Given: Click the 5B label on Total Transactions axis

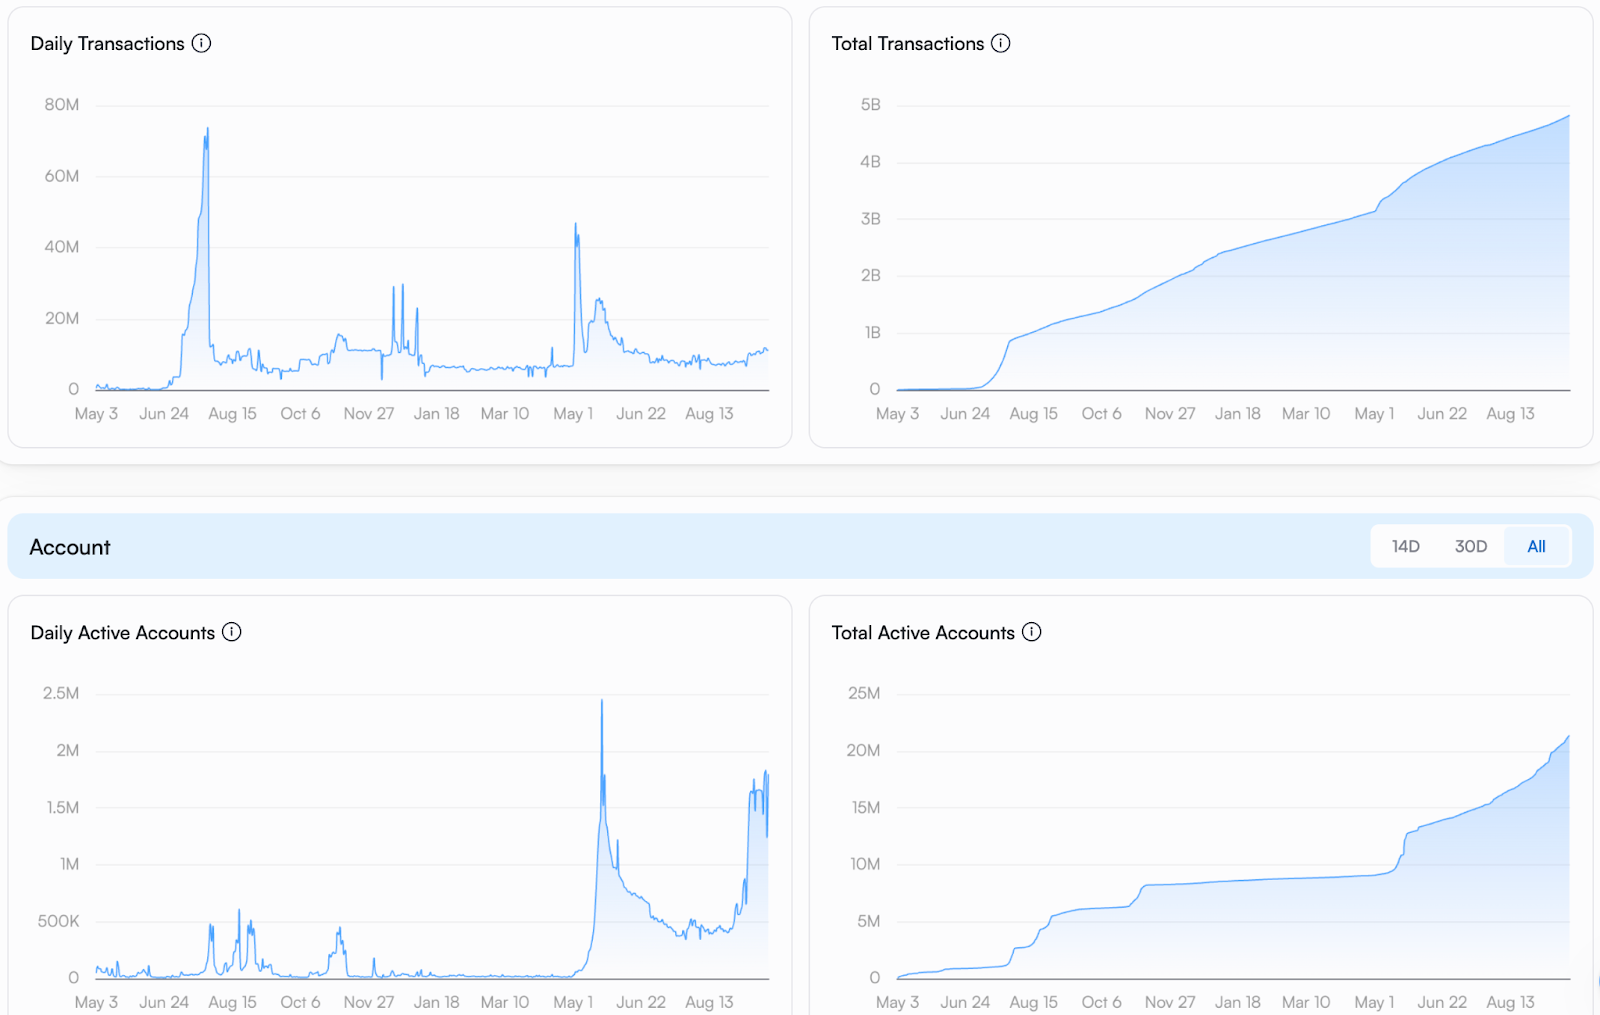Looking at the screenshot, I should tap(871, 105).
